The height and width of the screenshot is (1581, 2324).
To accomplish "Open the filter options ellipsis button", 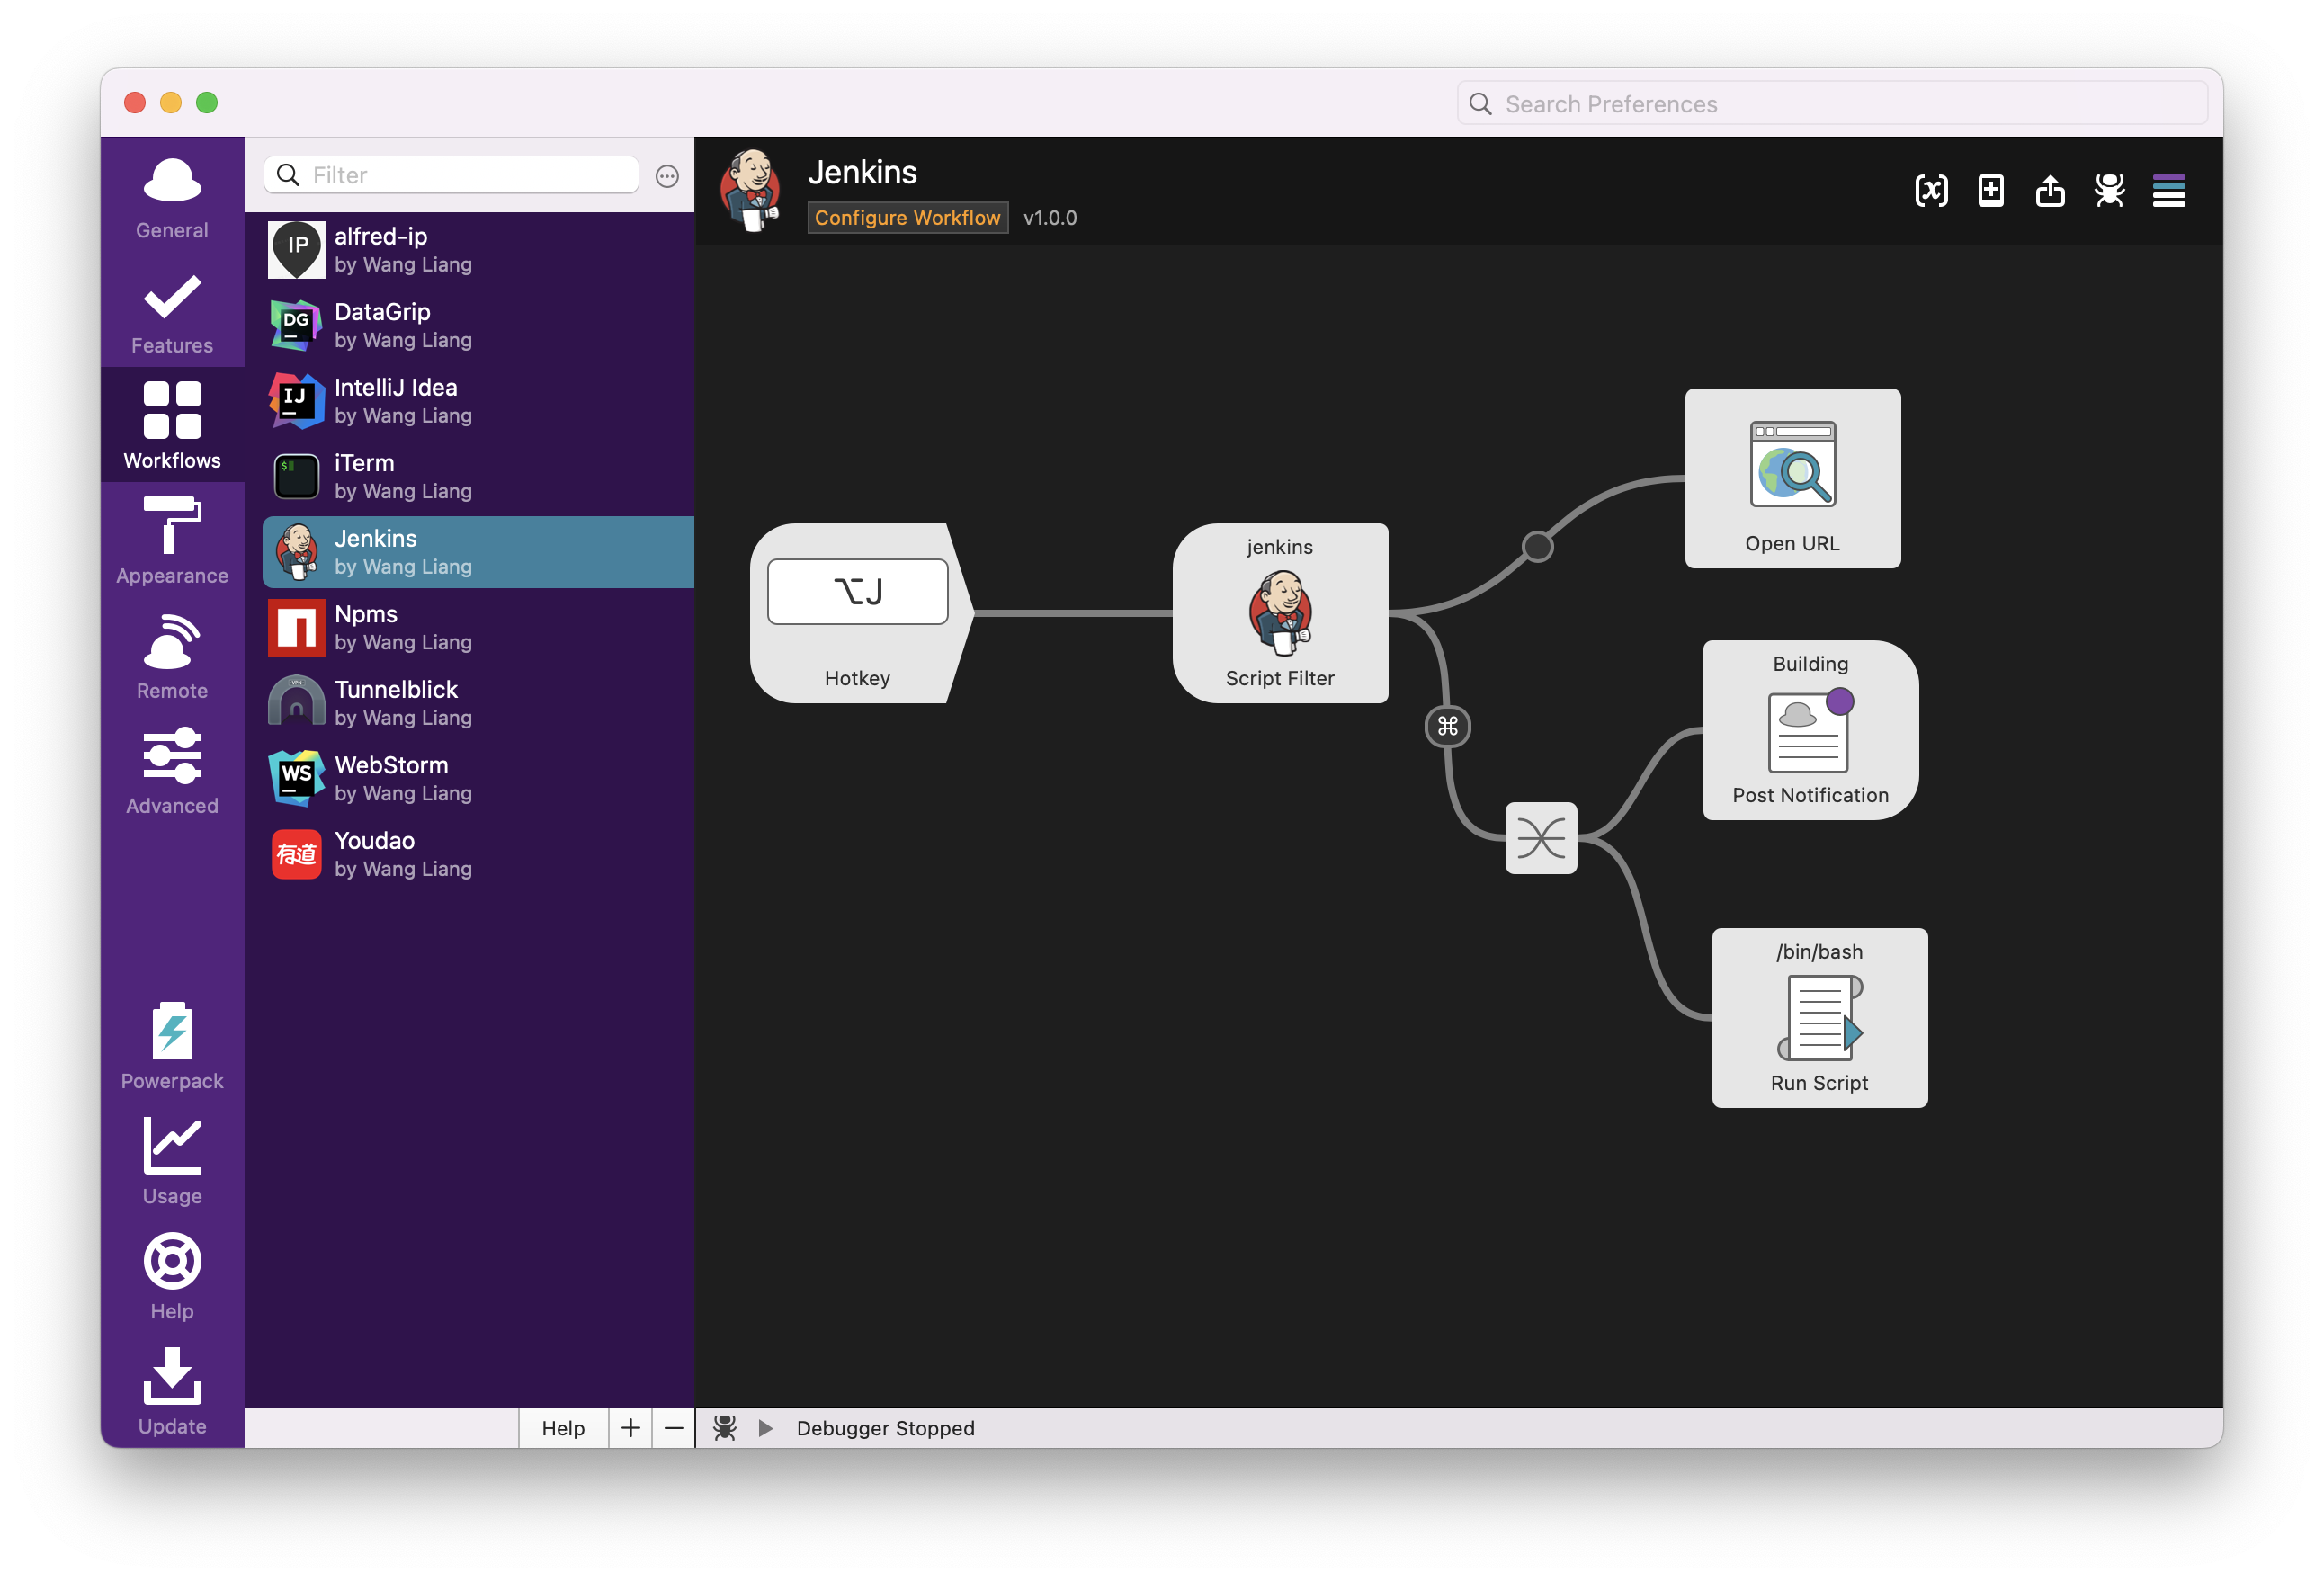I will click(x=667, y=176).
